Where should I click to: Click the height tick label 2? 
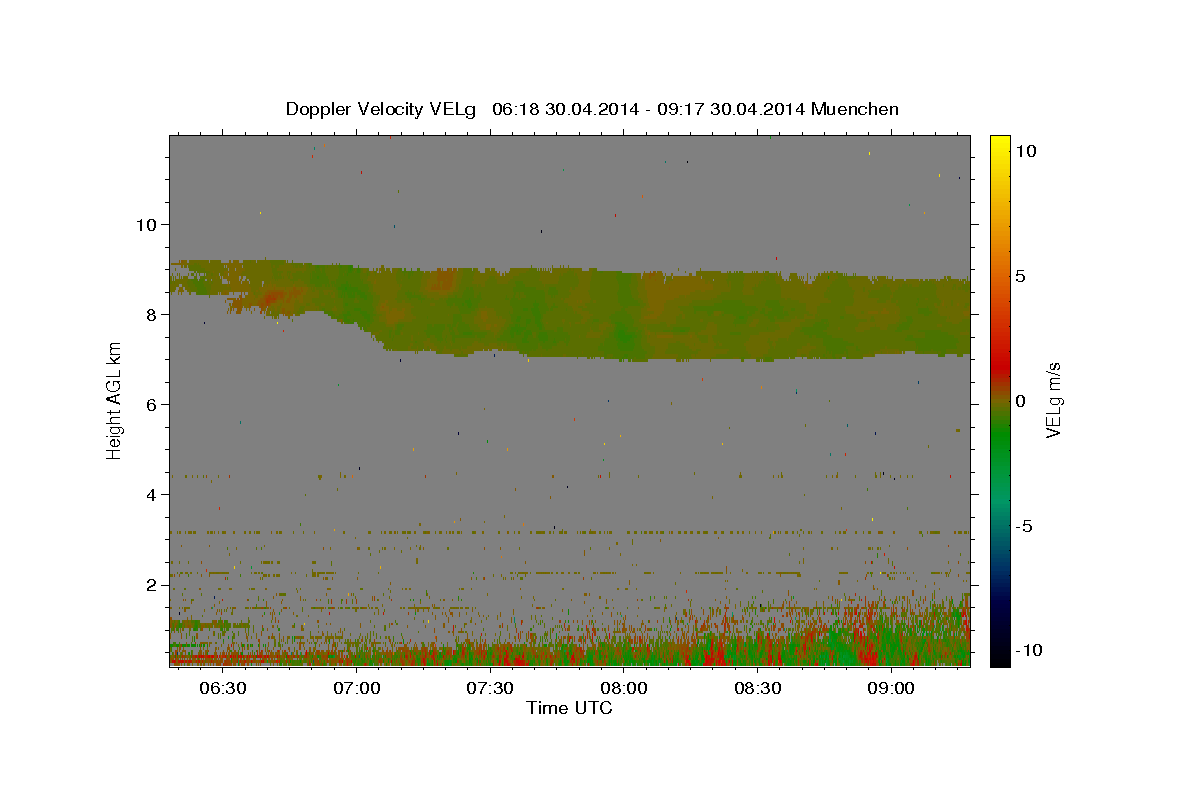tap(151, 584)
